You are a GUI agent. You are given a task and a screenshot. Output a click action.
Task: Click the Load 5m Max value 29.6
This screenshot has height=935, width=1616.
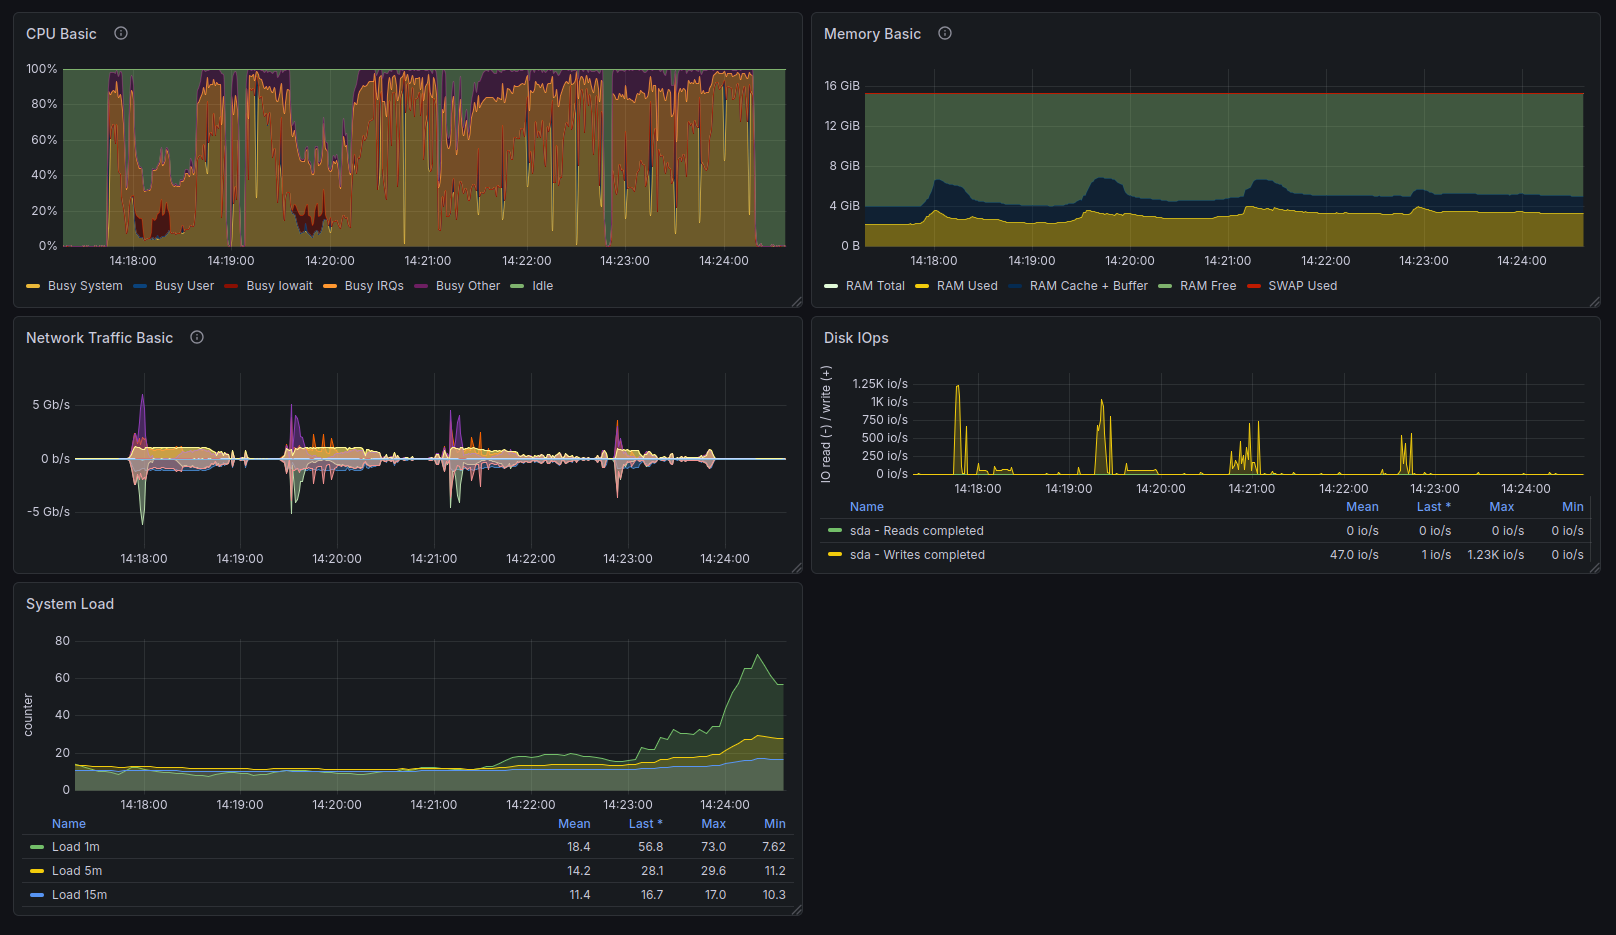pyautogui.click(x=714, y=871)
